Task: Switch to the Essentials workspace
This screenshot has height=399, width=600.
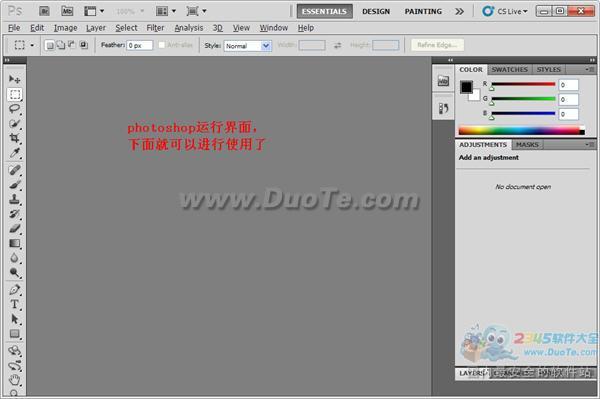Action: click(x=324, y=11)
